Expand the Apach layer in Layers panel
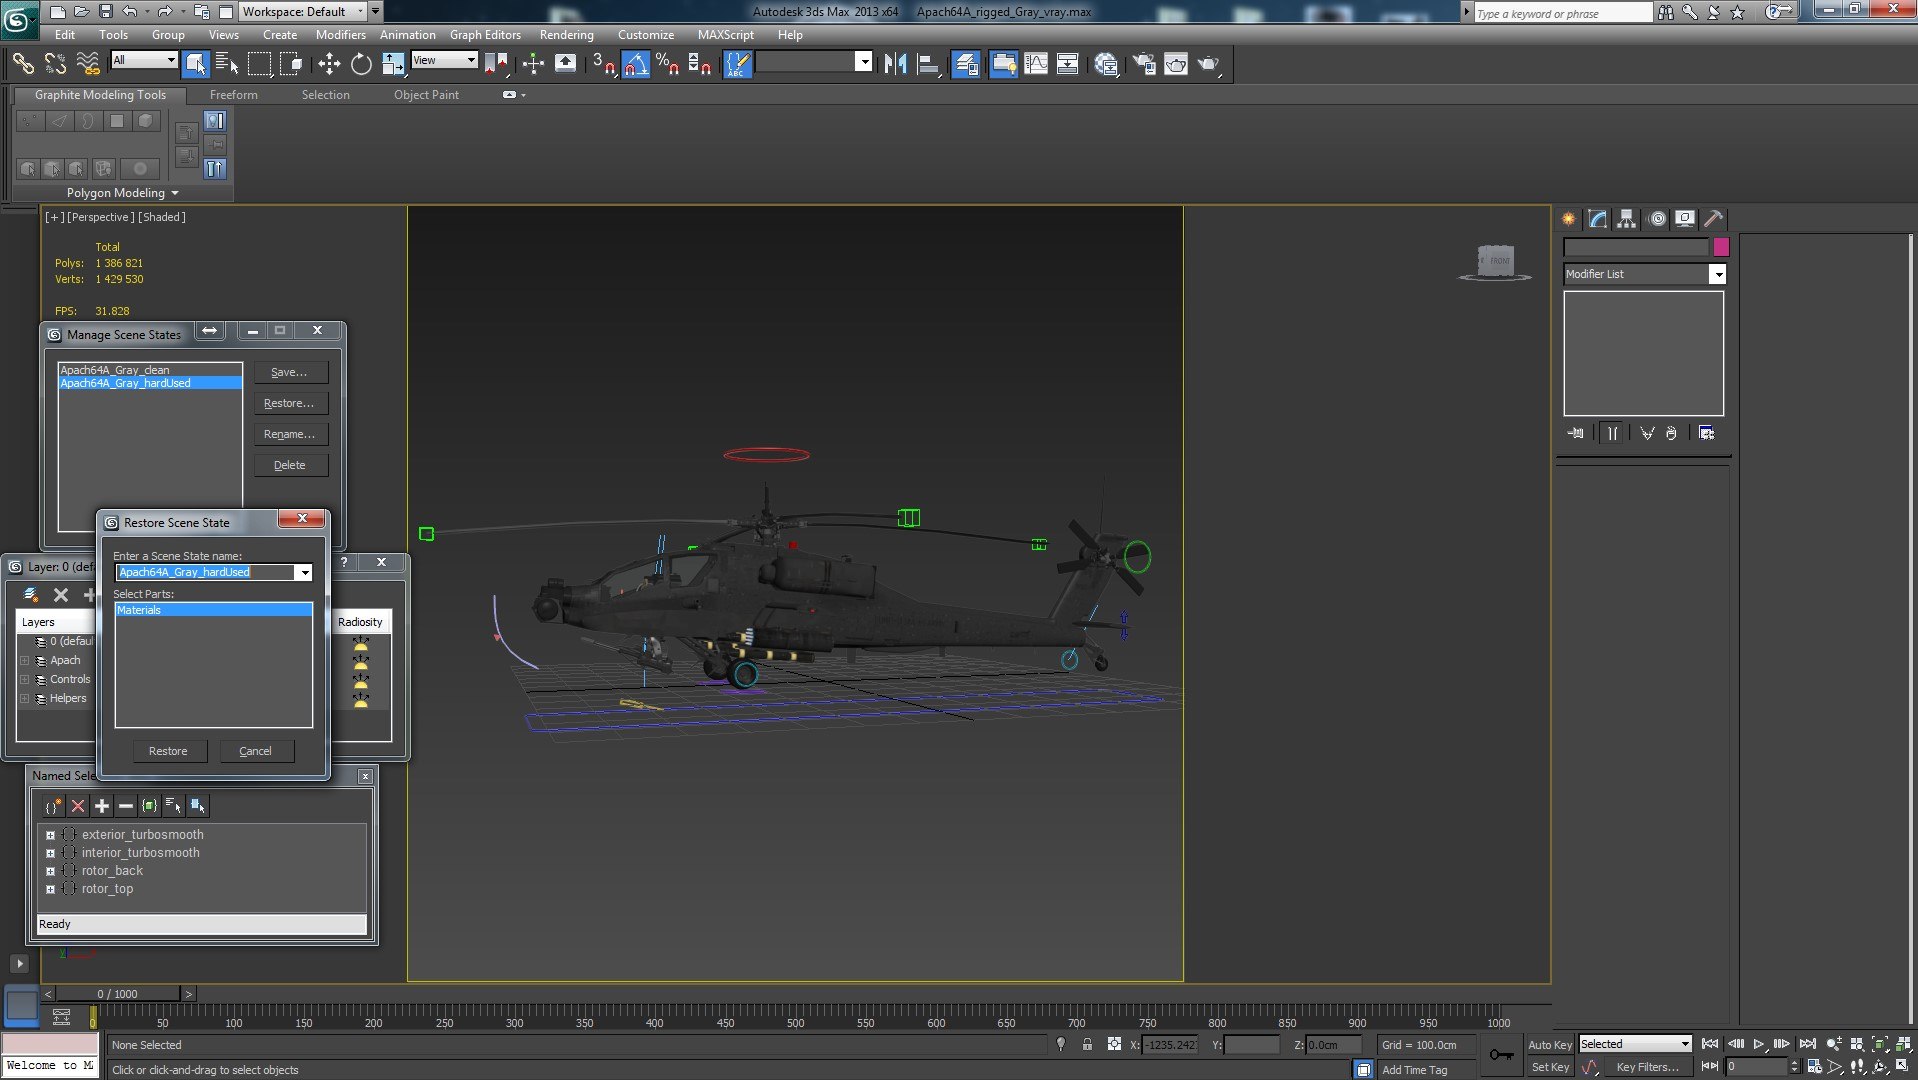This screenshot has height=1080, width=1918. pos(25,660)
